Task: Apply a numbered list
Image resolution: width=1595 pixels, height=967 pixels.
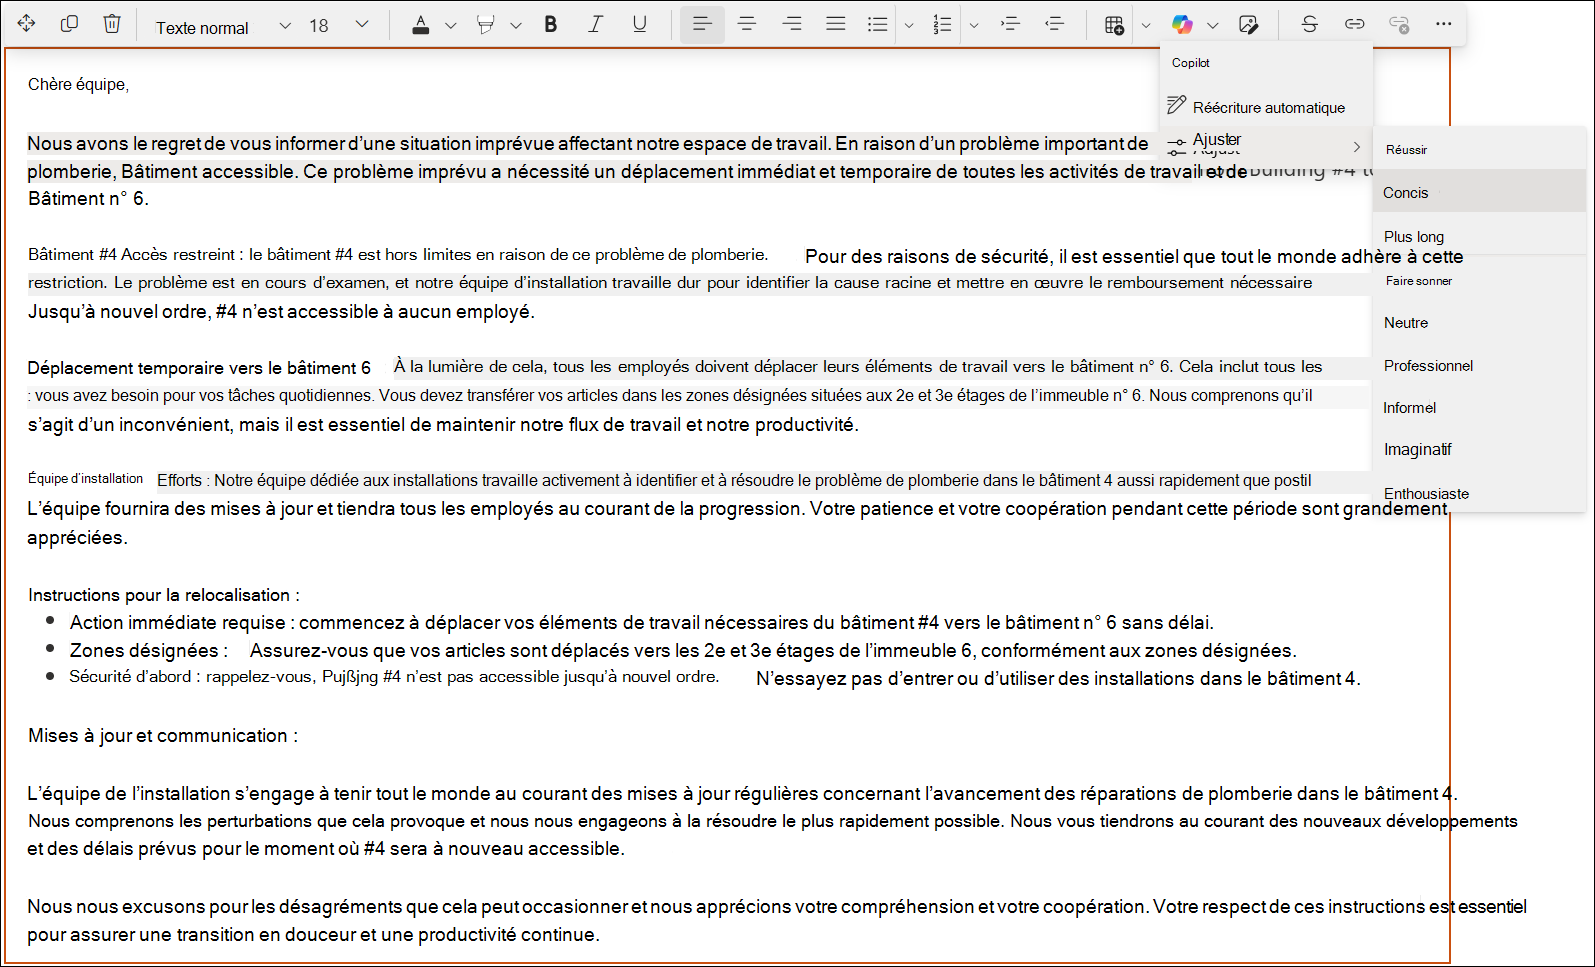Action: coord(942,24)
